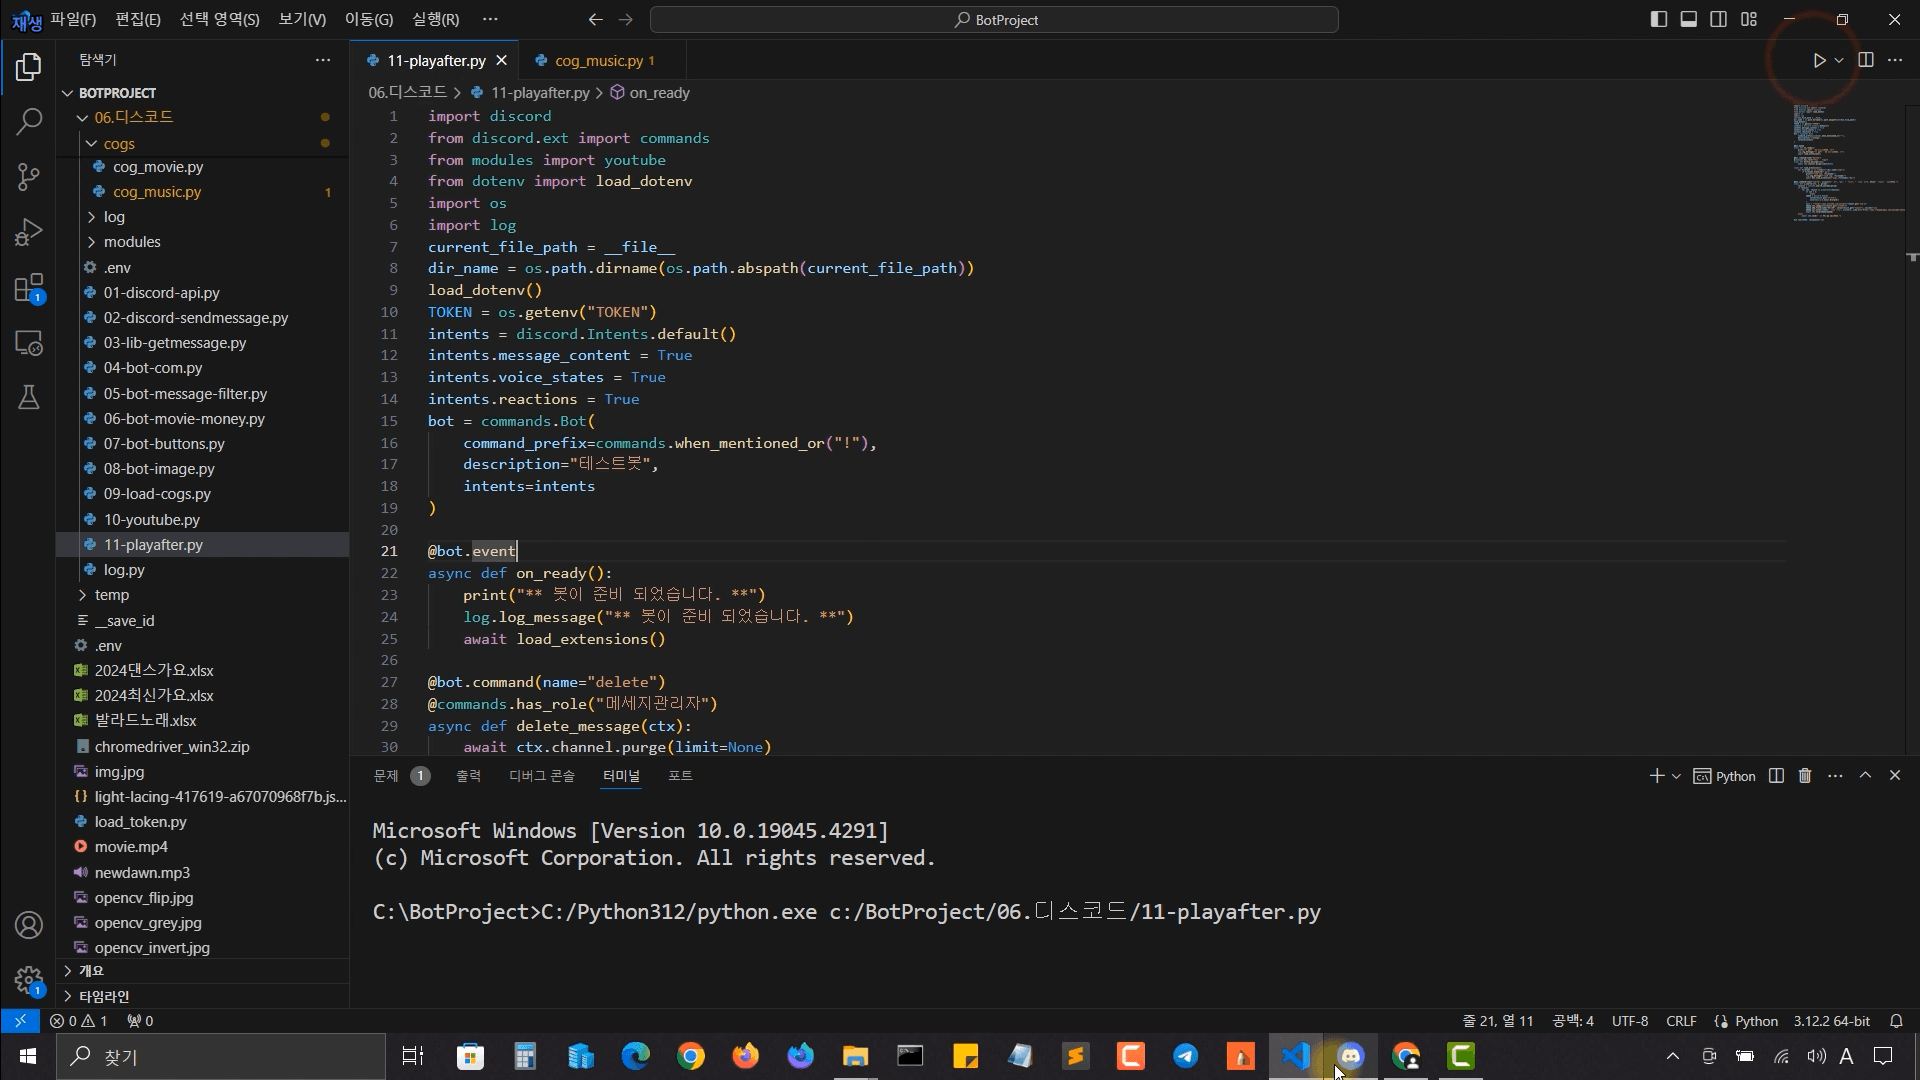Toggle primary side bar visibility
Screen dimensions: 1920x1080
(x=1658, y=19)
